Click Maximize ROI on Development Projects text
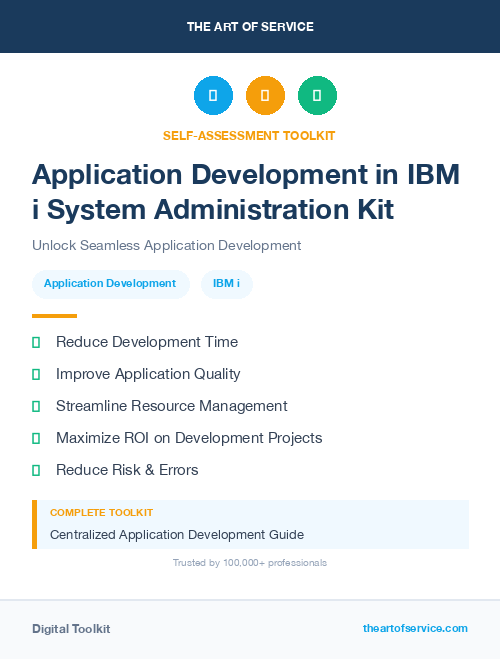 click(189, 438)
